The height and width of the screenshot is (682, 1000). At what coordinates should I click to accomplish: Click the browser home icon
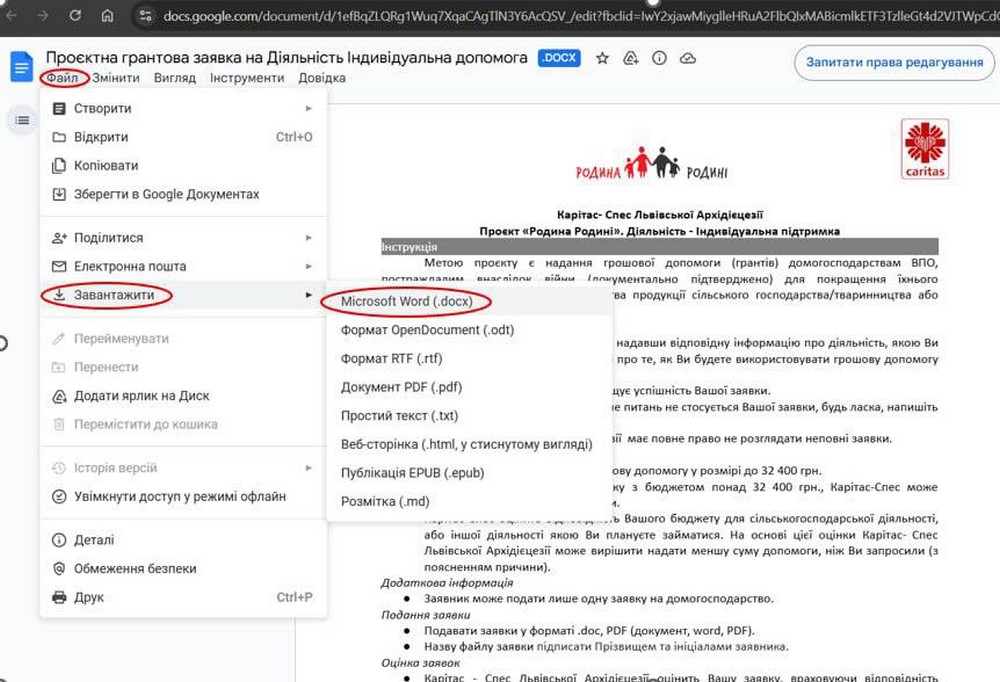tap(108, 16)
